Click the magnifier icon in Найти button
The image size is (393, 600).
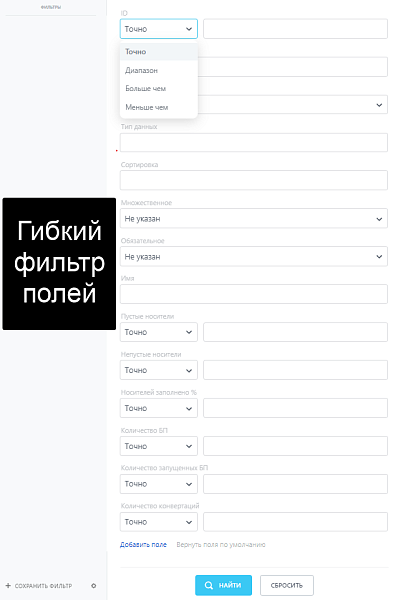tap(209, 585)
